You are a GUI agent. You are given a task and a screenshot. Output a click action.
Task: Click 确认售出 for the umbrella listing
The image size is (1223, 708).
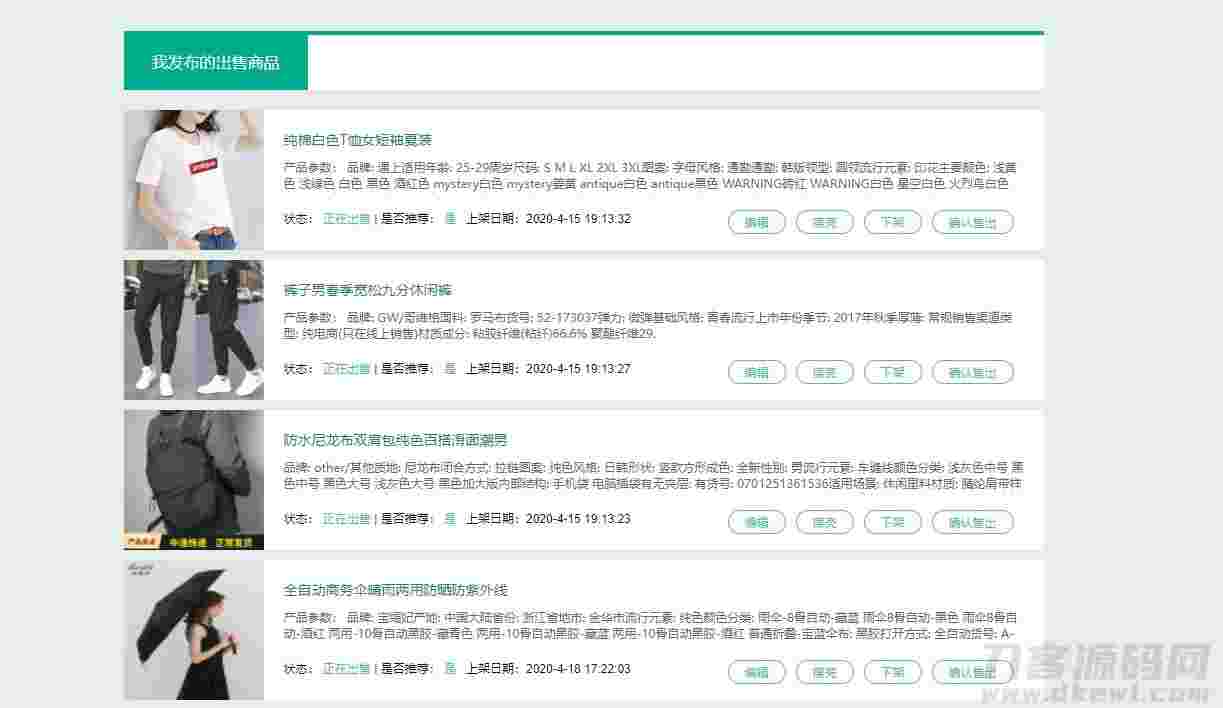point(973,672)
